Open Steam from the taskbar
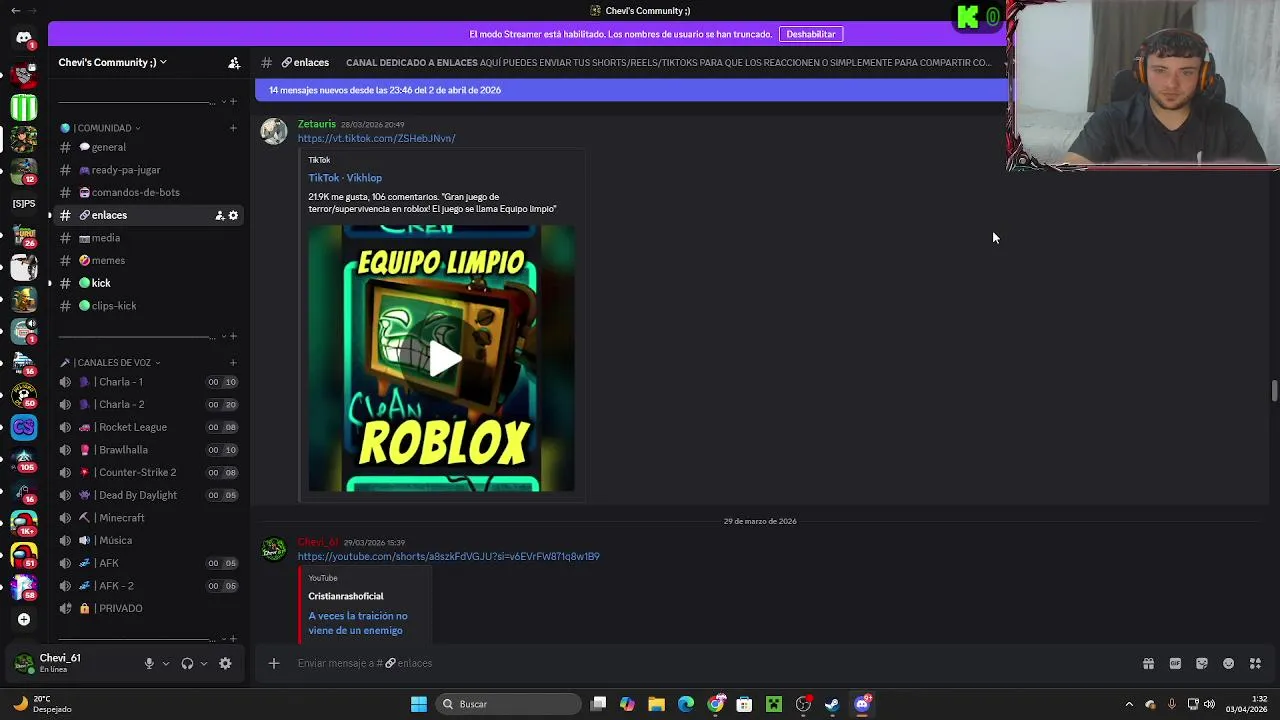Image resolution: width=1280 pixels, height=720 pixels. [832, 704]
